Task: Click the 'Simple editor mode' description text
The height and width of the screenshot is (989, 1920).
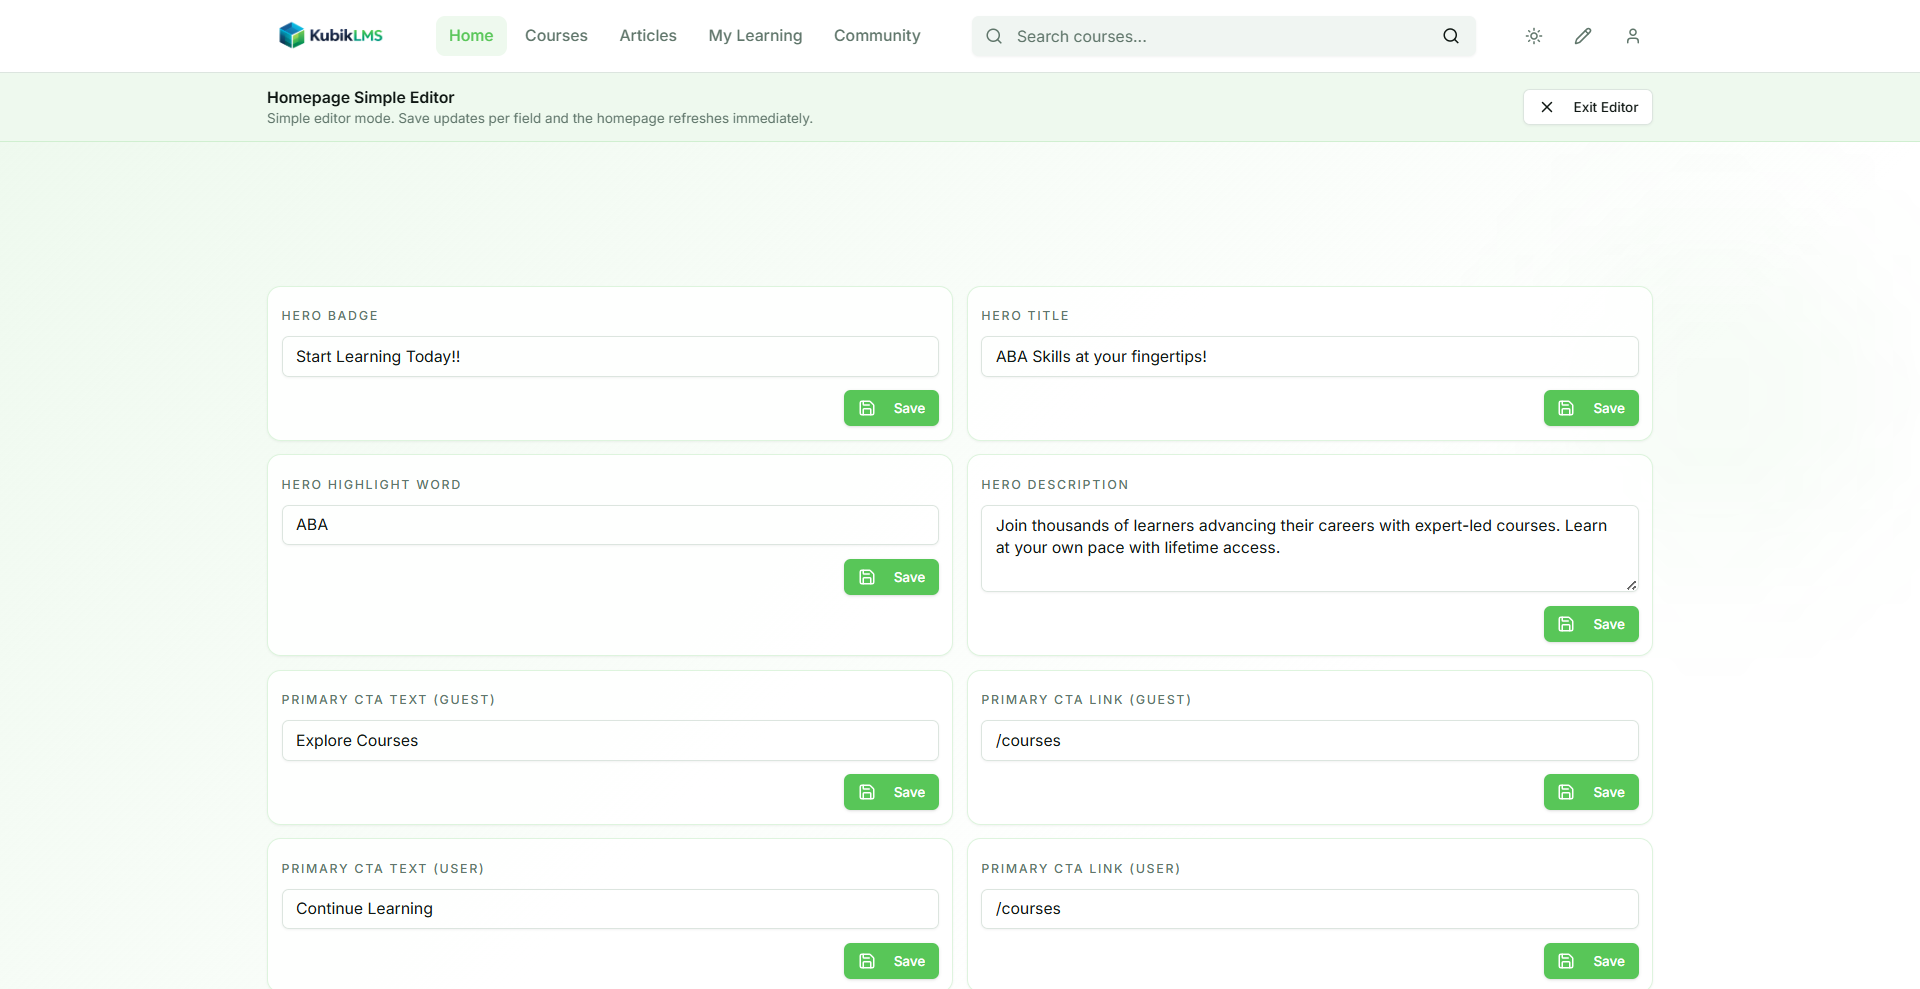Action: click(540, 118)
